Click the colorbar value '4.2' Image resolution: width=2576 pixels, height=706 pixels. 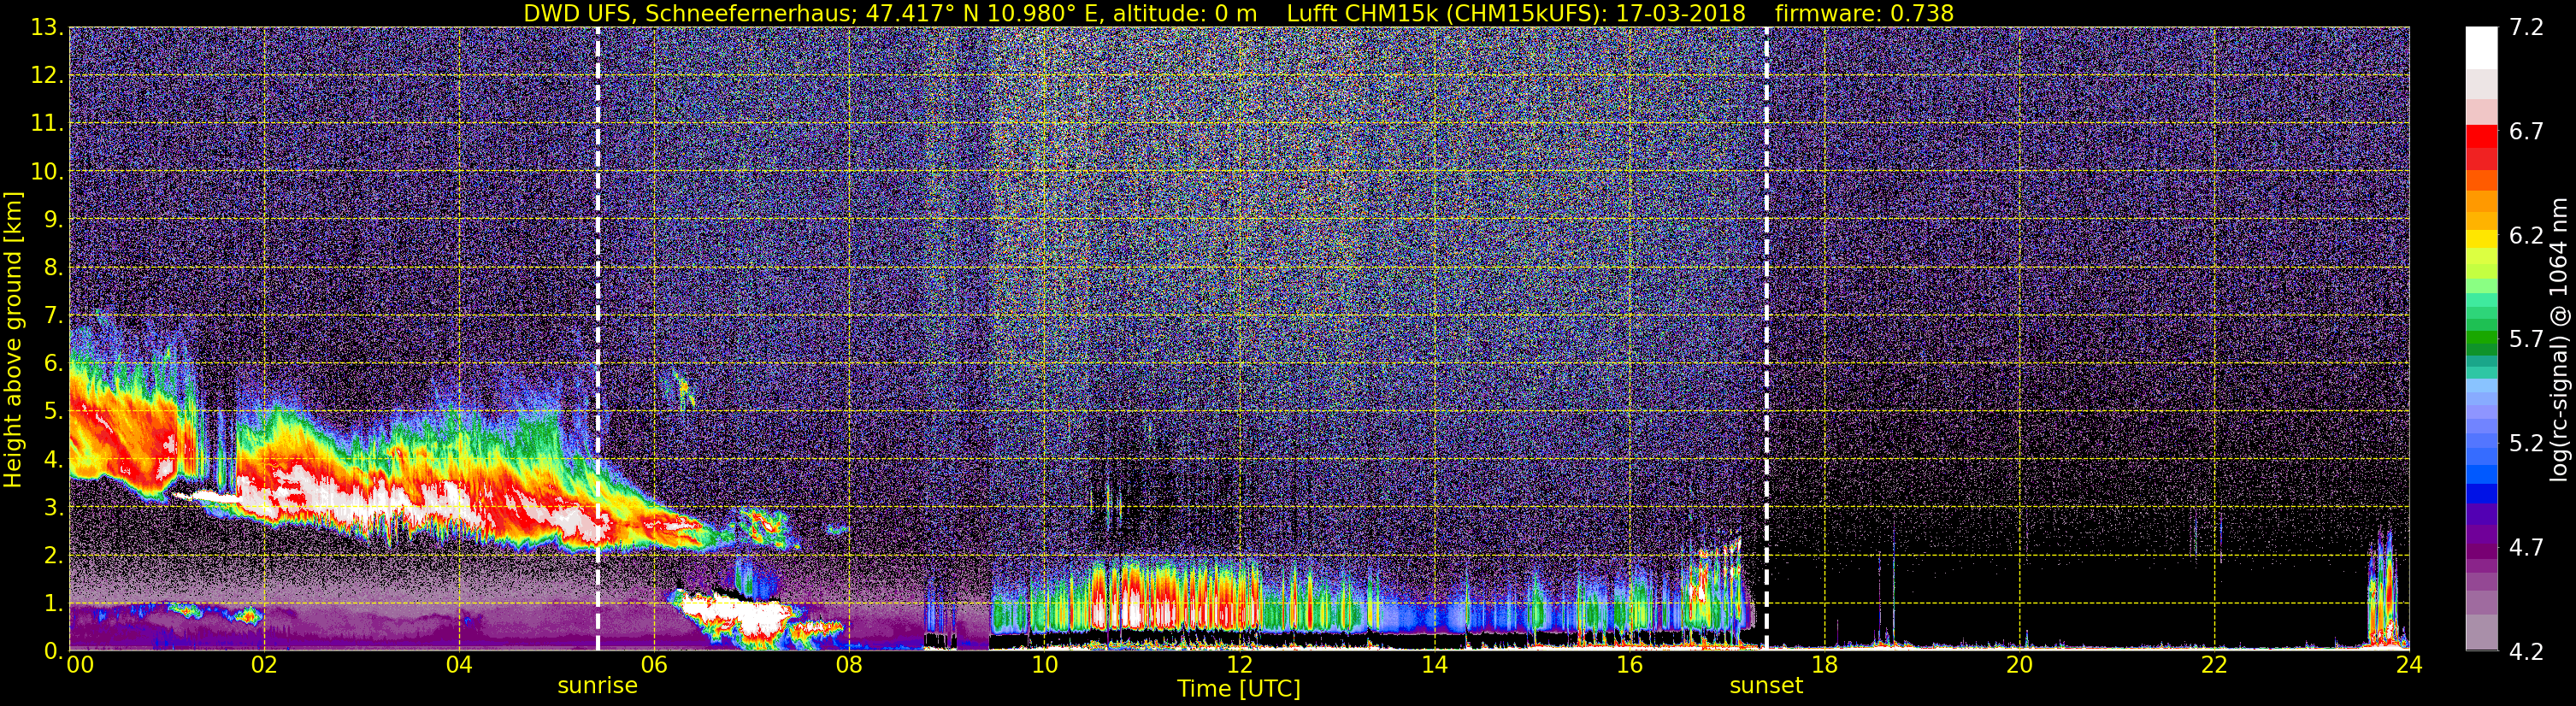(2526, 652)
